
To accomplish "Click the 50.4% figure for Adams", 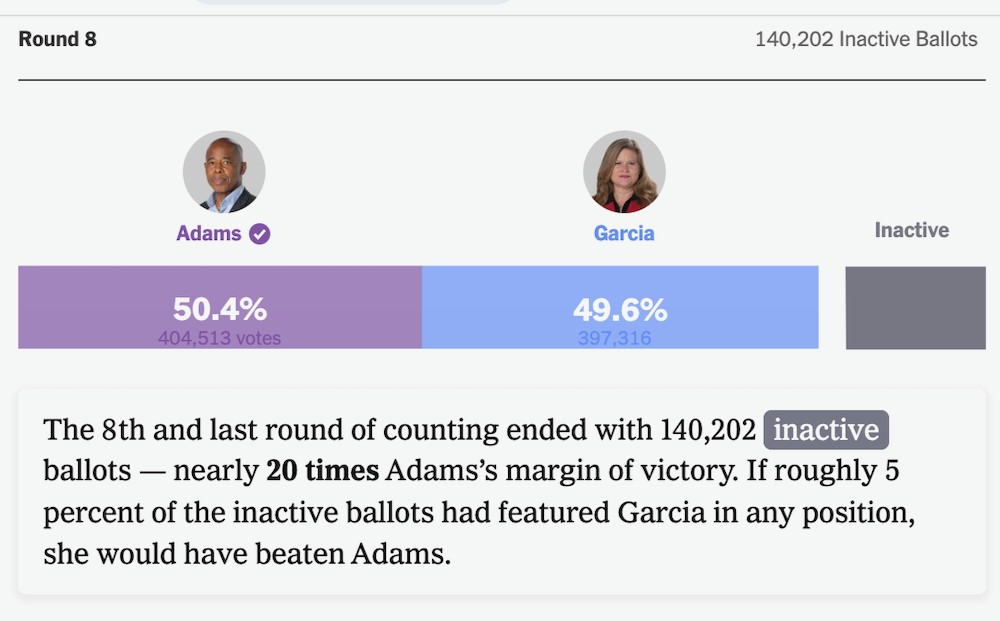I will click(220, 308).
